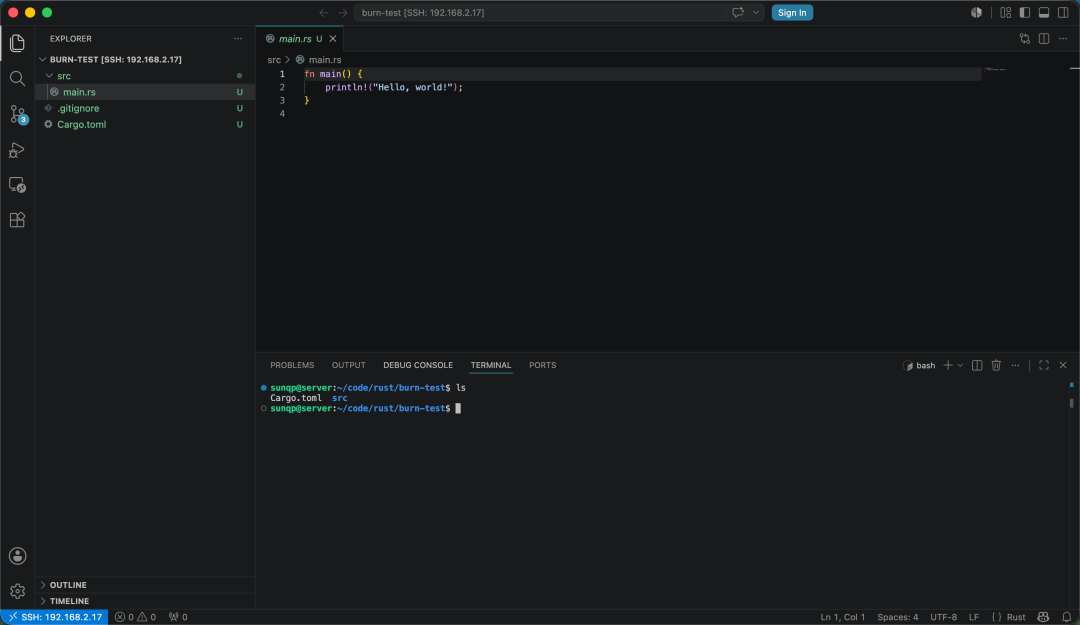This screenshot has height=625, width=1080.
Task: Click the Sign In button
Action: click(x=792, y=12)
